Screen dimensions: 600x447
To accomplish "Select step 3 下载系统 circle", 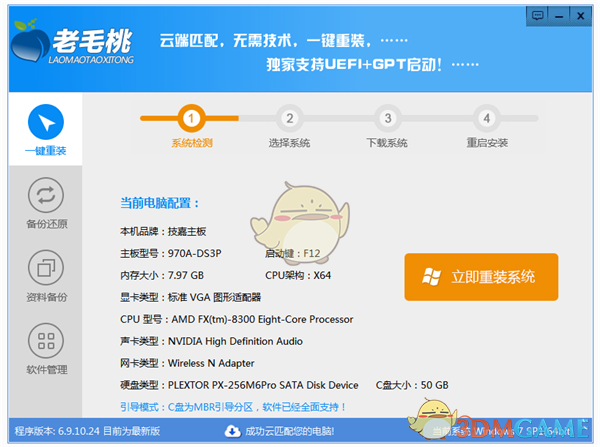I will (388, 118).
